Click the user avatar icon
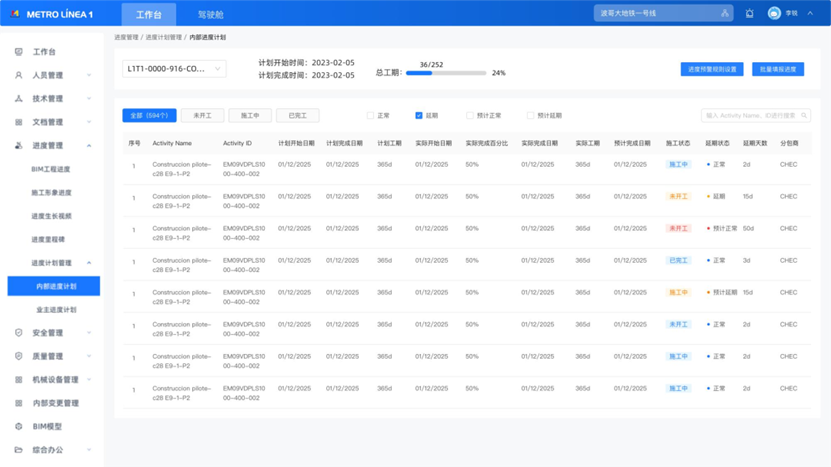831x467 pixels. point(774,13)
